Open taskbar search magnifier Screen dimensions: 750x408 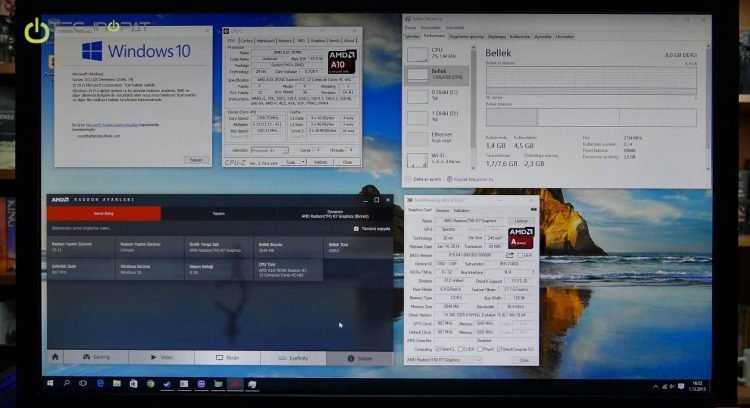tap(67, 384)
